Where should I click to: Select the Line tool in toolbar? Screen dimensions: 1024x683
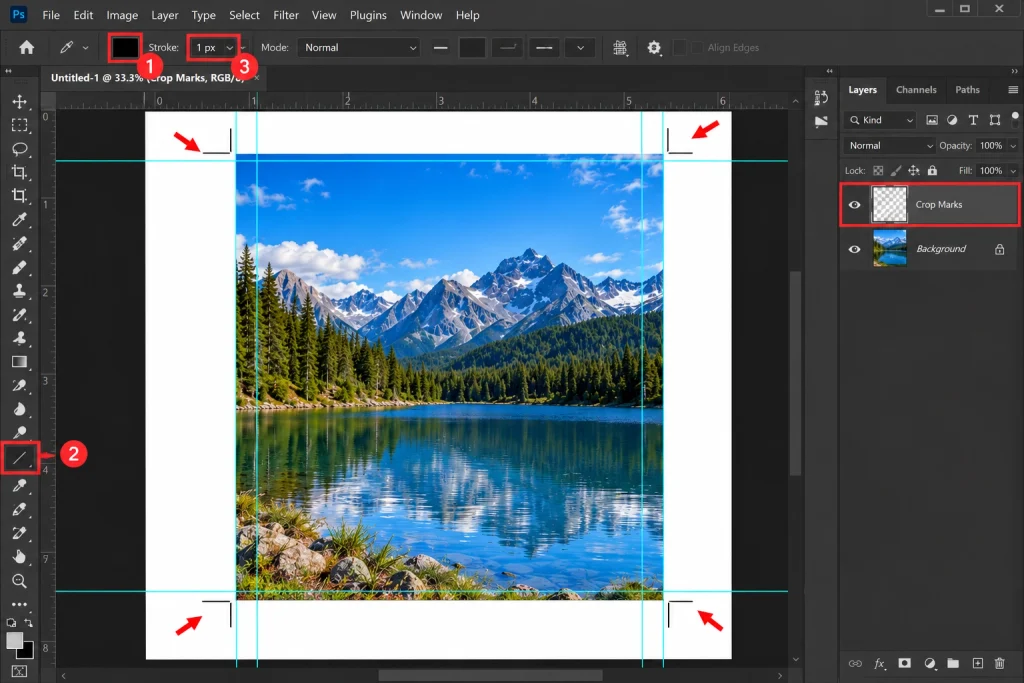click(20, 458)
